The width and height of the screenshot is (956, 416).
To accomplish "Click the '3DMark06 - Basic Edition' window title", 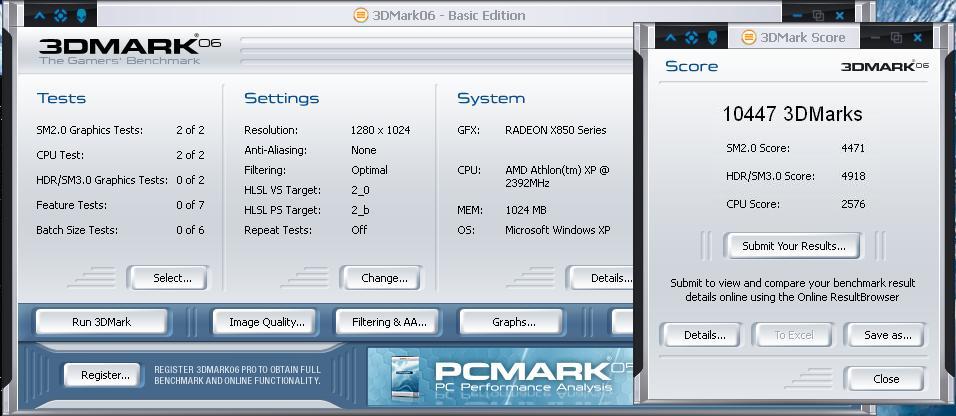I will pyautogui.click(x=449, y=15).
